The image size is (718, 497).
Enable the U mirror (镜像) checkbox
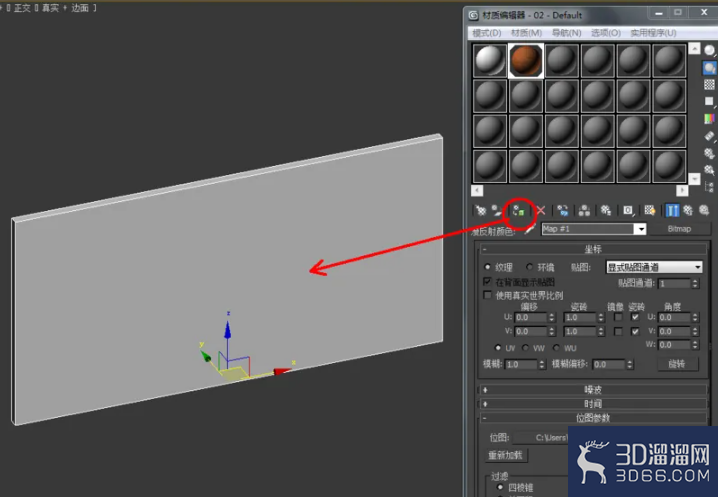point(618,317)
